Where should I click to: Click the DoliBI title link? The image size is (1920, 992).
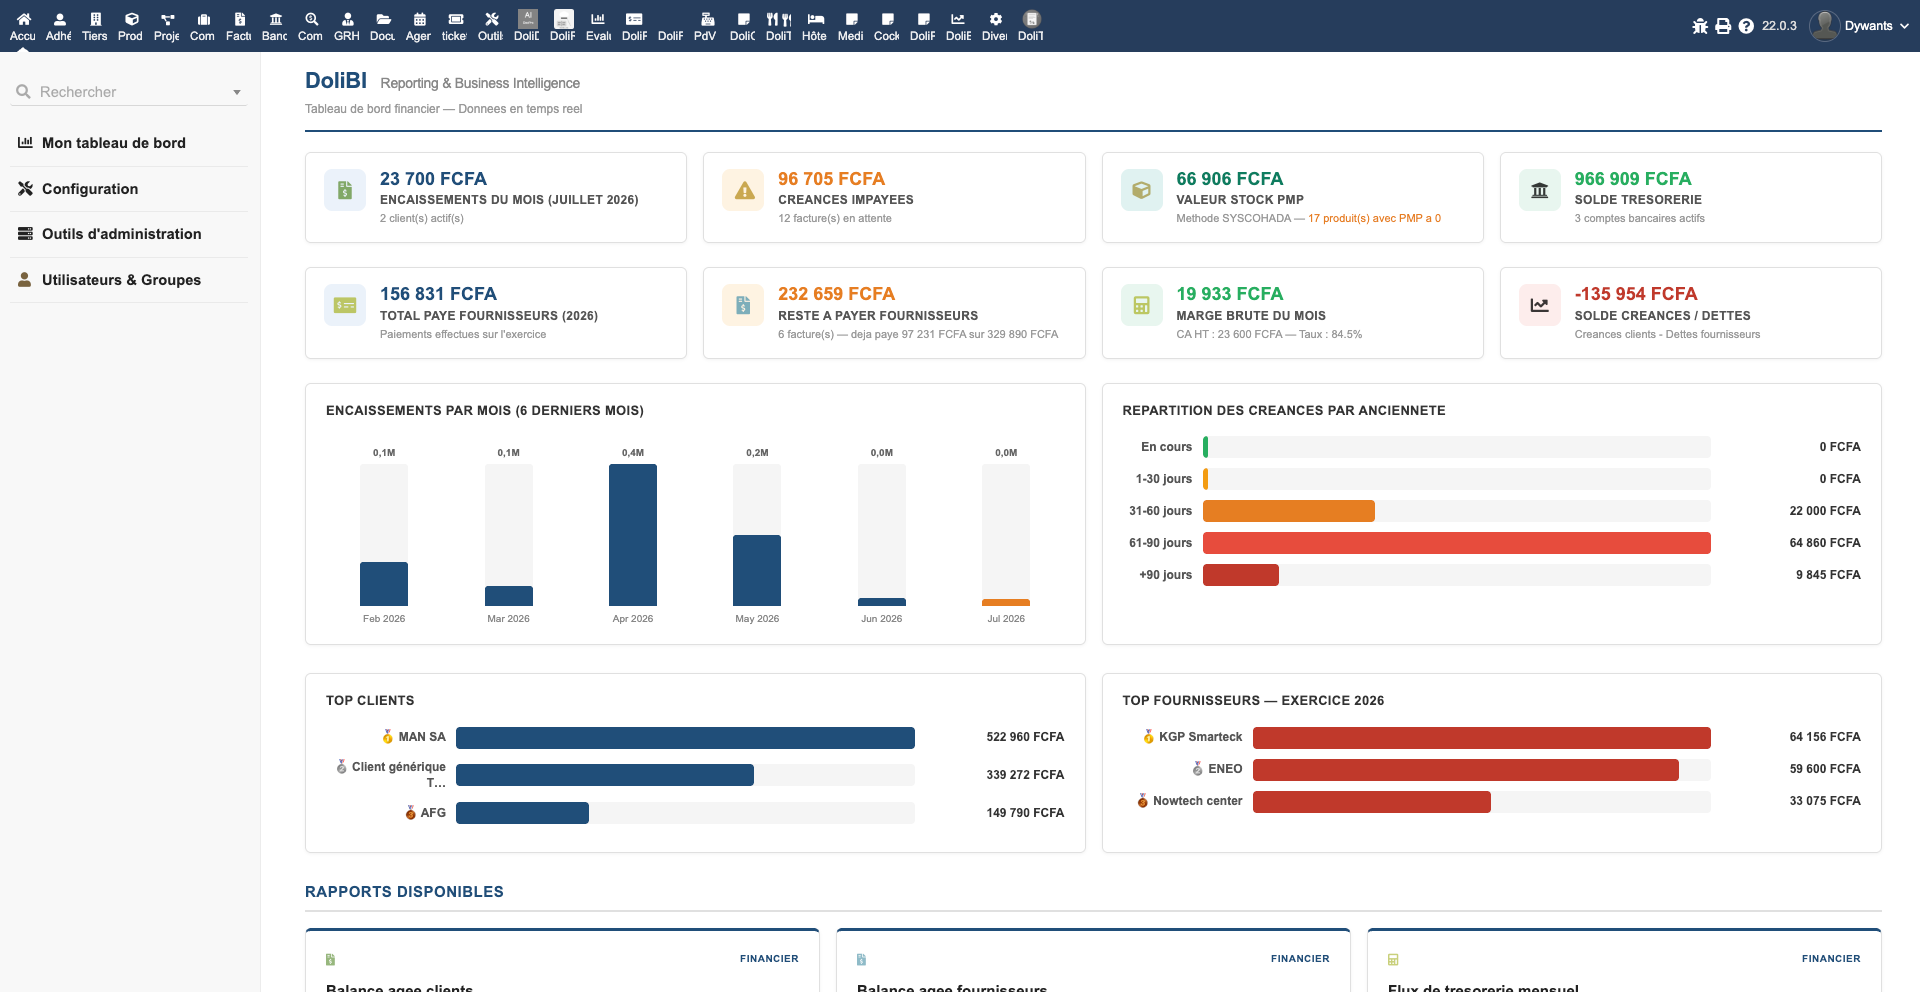(x=336, y=81)
